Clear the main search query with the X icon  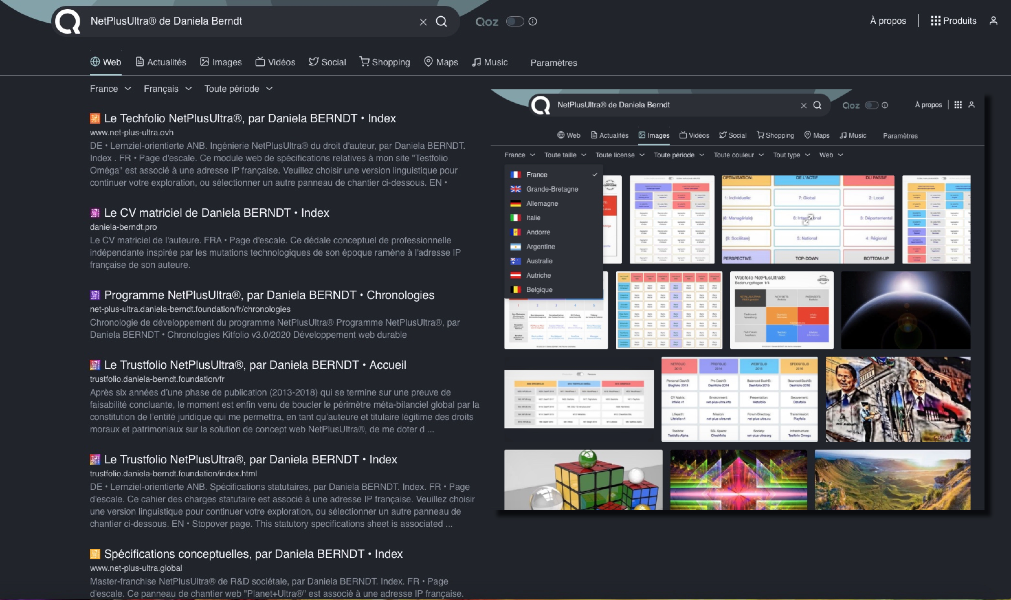point(423,22)
